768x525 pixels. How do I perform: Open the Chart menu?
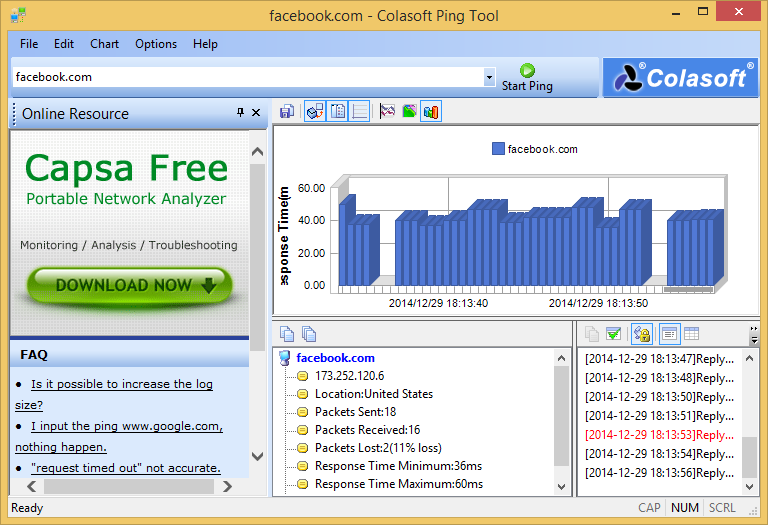pyautogui.click(x=104, y=44)
